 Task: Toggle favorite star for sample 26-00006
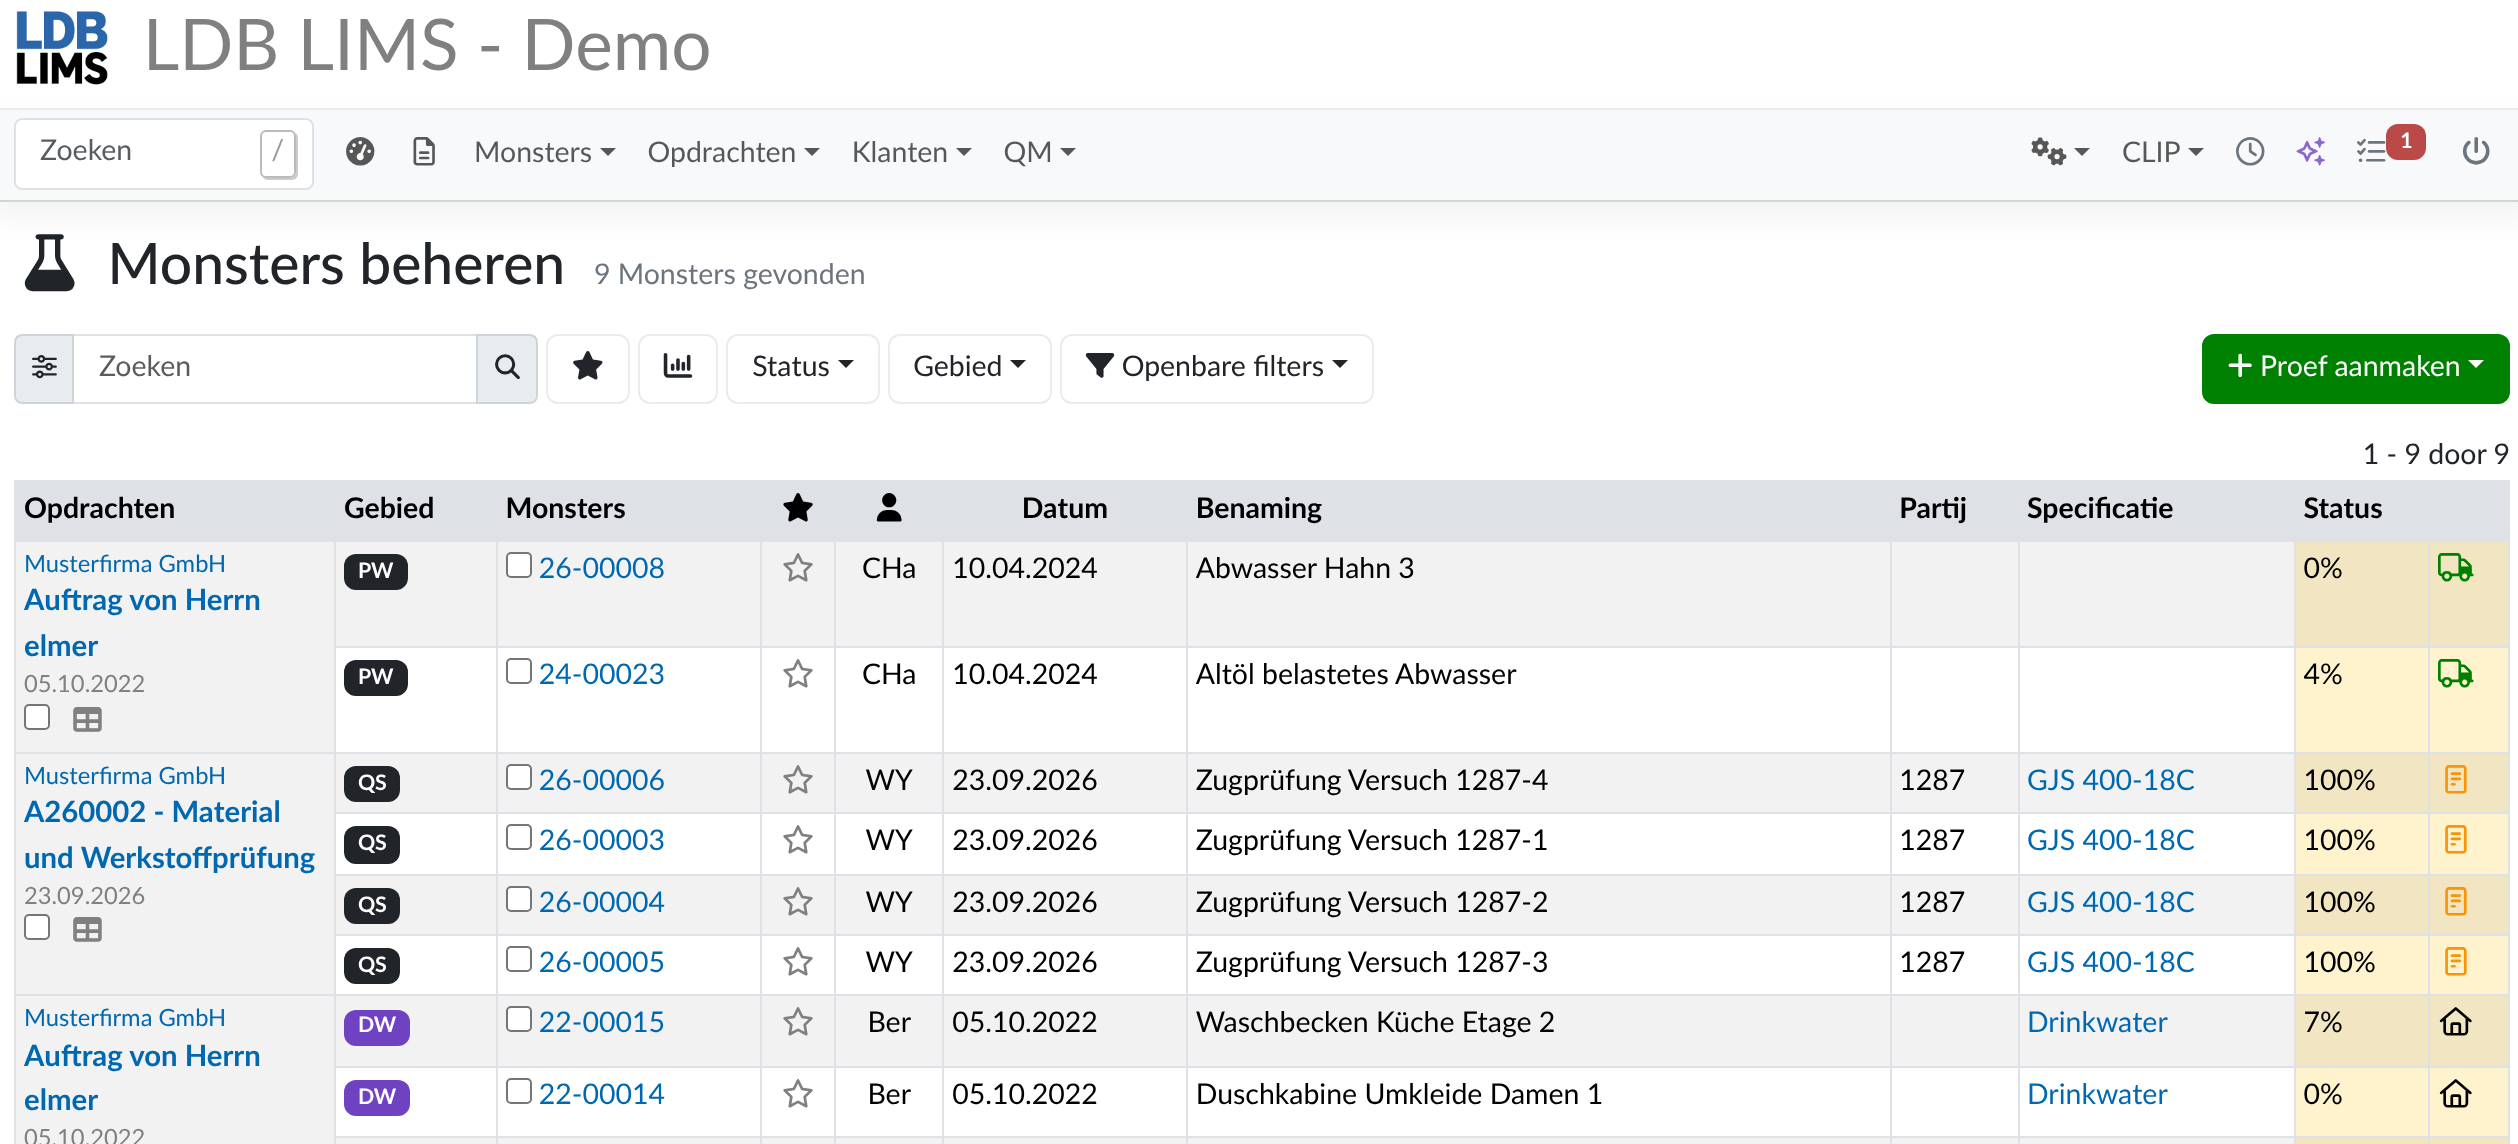pyautogui.click(x=797, y=780)
